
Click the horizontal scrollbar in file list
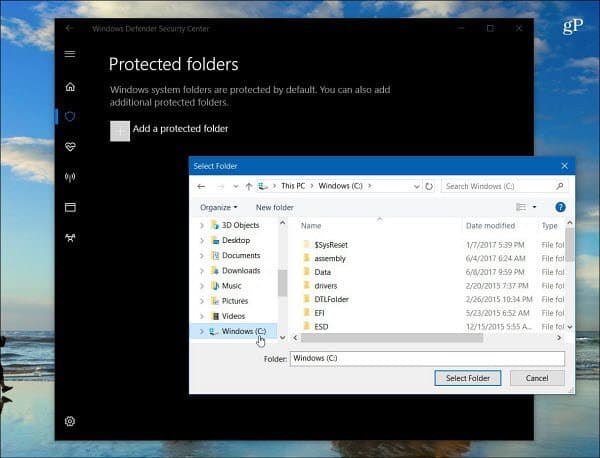tap(391, 338)
